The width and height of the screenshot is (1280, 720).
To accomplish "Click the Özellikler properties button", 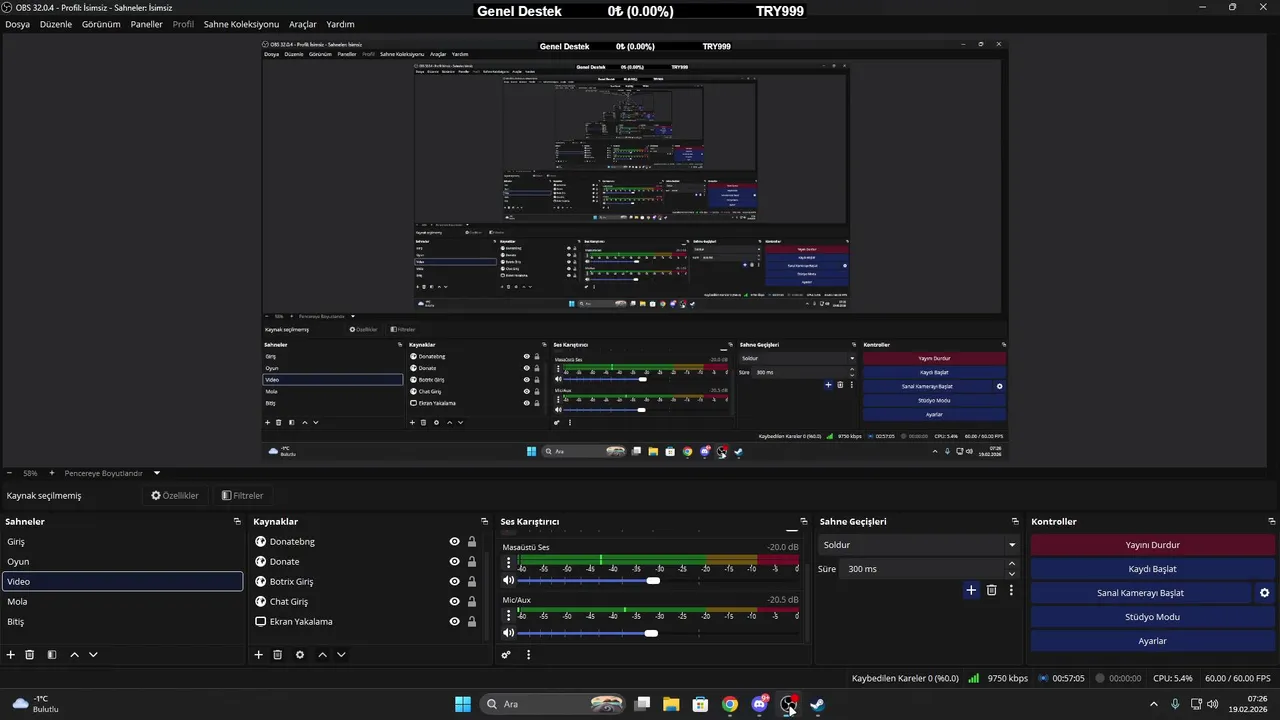I will (175, 495).
